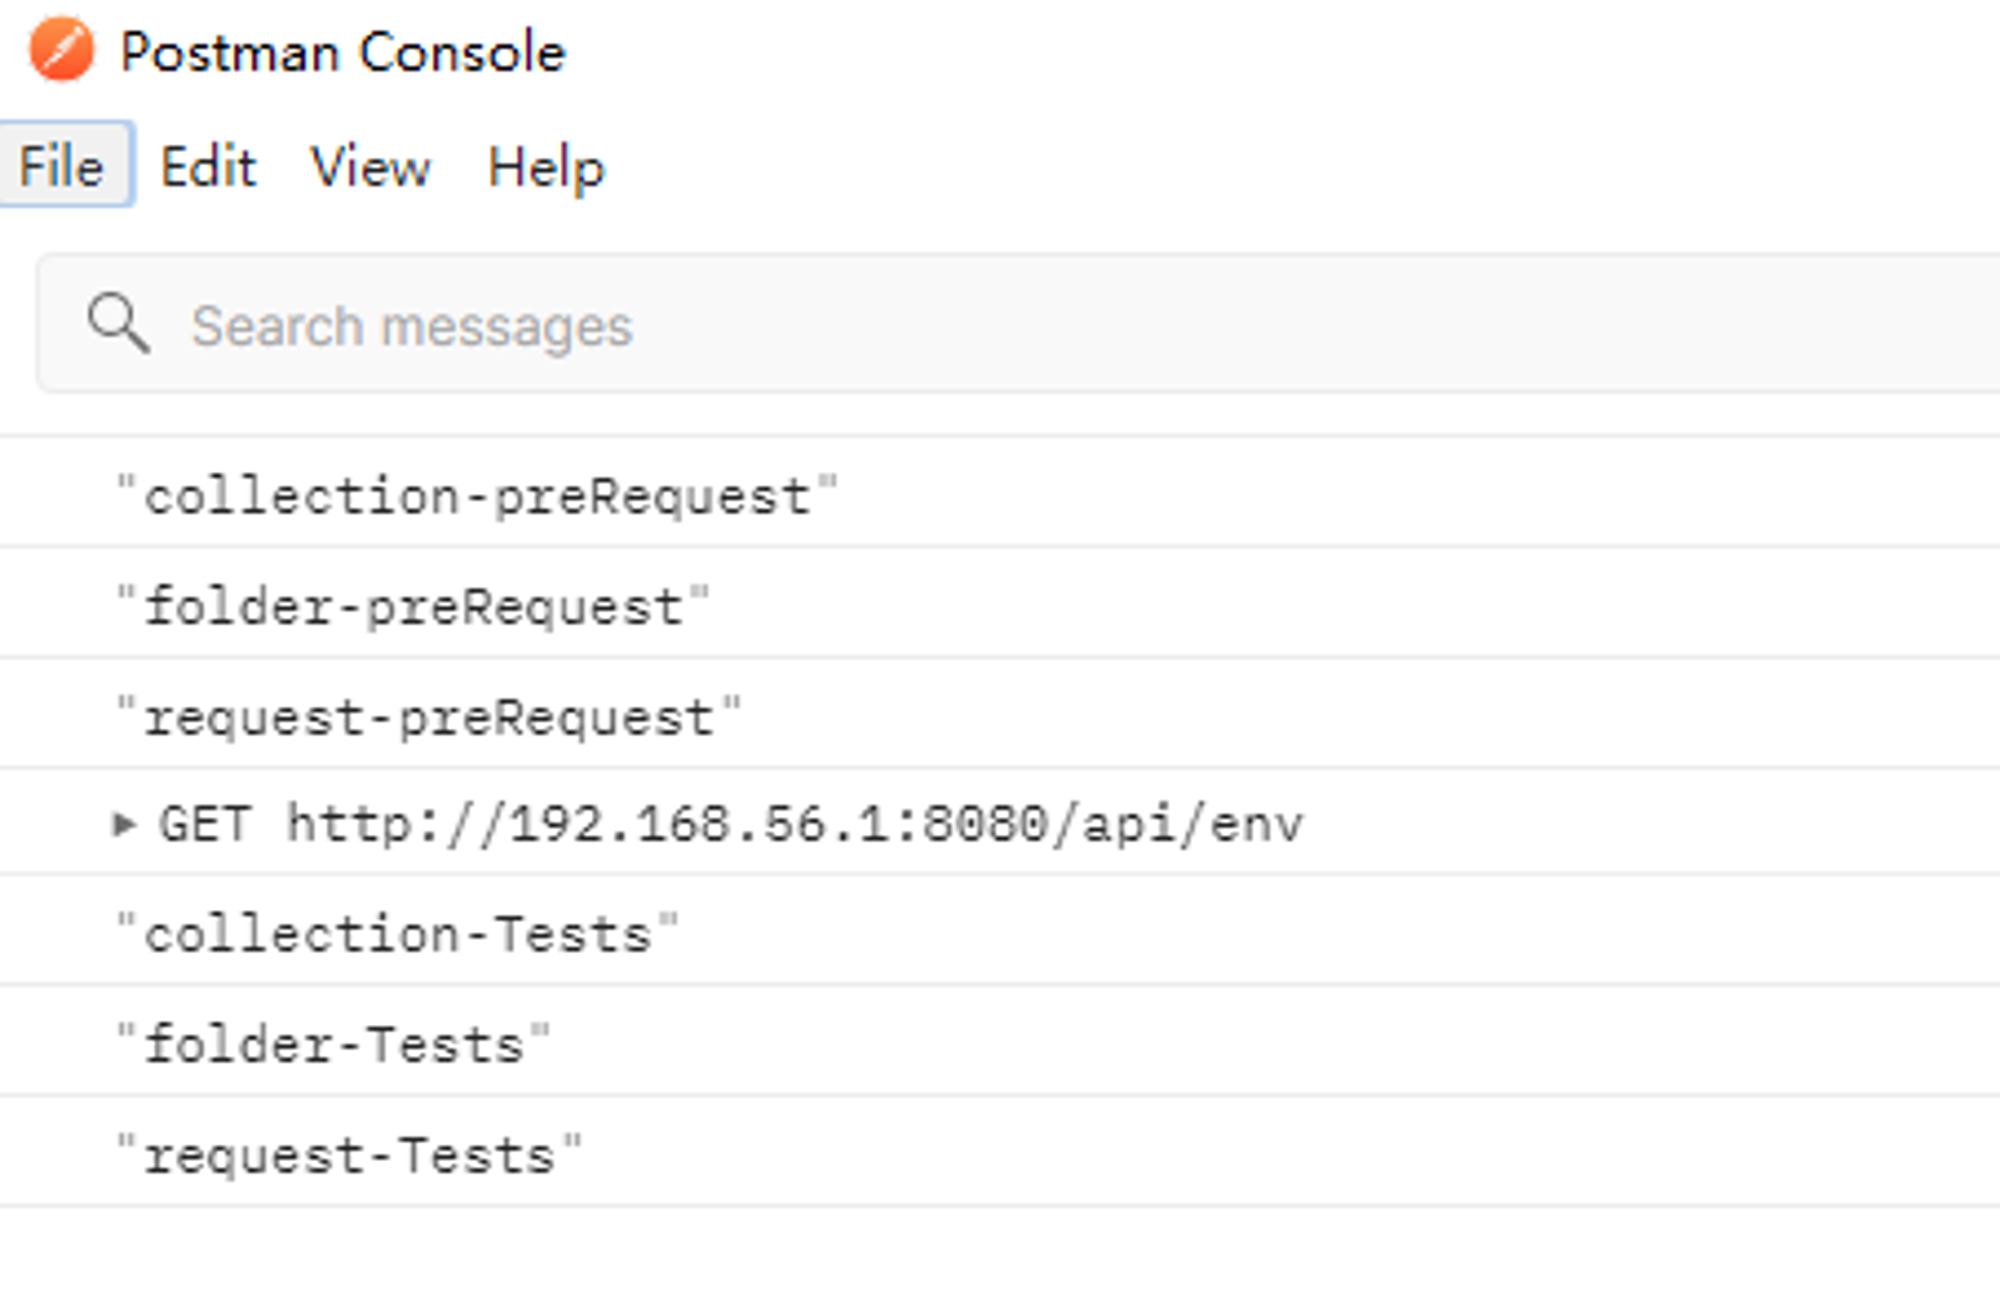Select the "collection-Tests" log line
Viewport: 2000px width, 1301px height.
click(x=1000, y=931)
